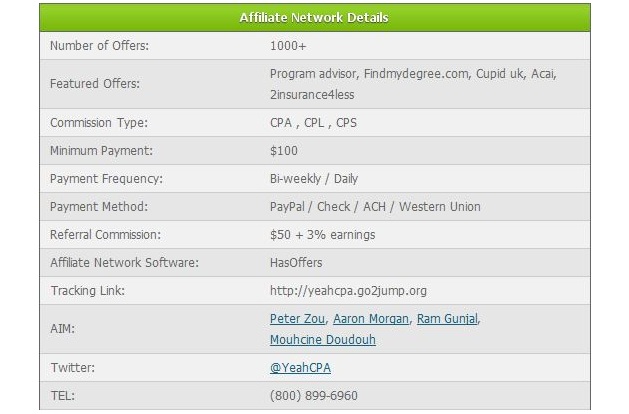Click the AIM row label
The width and height of the screenshot is (629, 414).
[x=62, y=329]
